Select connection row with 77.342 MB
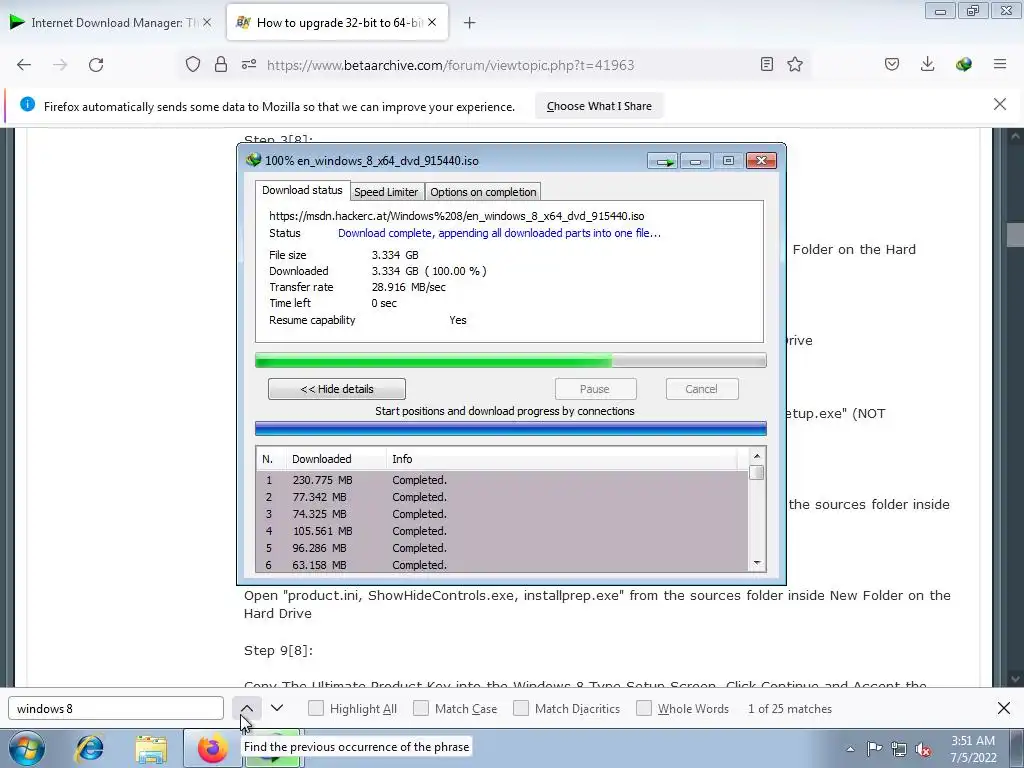 point(502,497)
